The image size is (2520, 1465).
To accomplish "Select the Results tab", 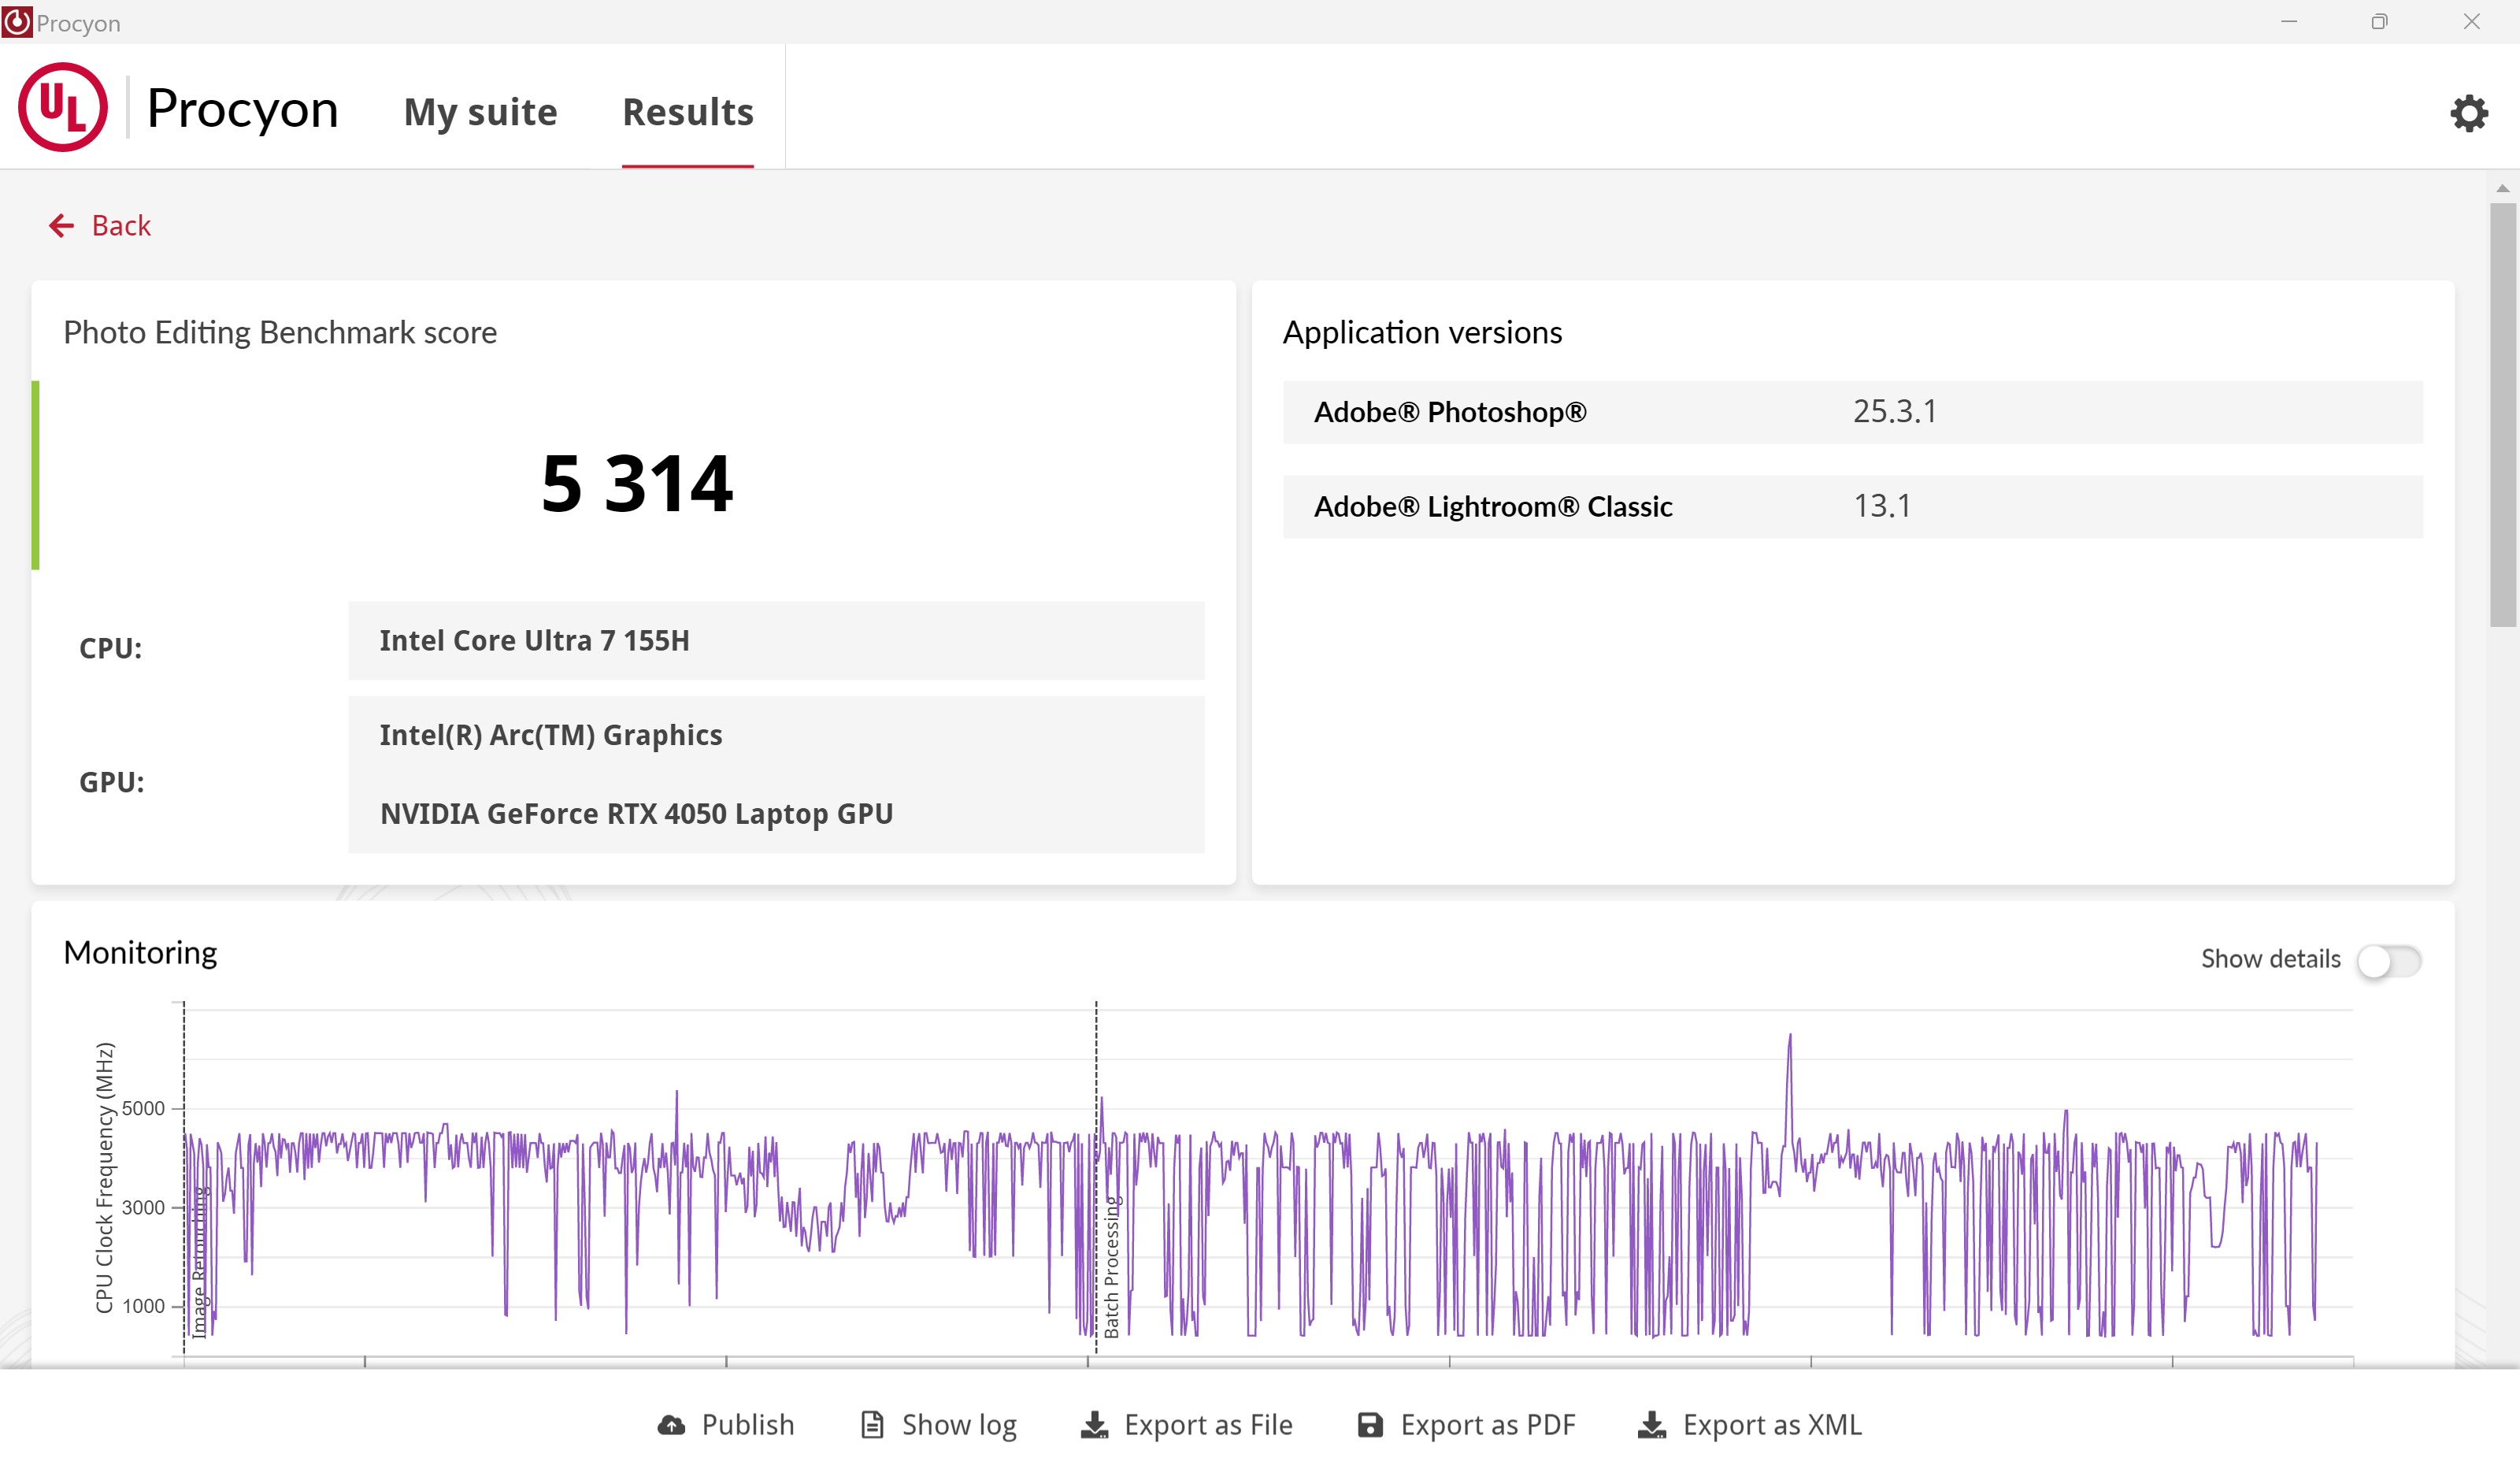I will 687,112.
